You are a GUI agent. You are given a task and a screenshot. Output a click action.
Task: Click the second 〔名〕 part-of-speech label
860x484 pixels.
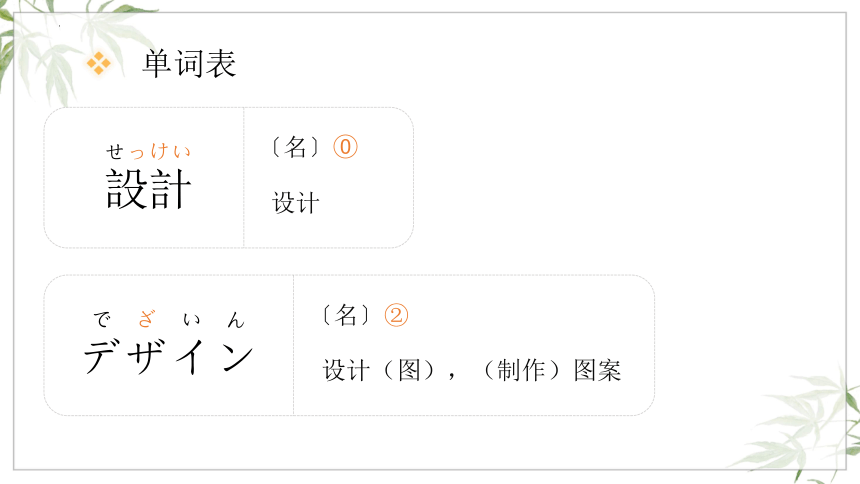(x=346, y=316)
